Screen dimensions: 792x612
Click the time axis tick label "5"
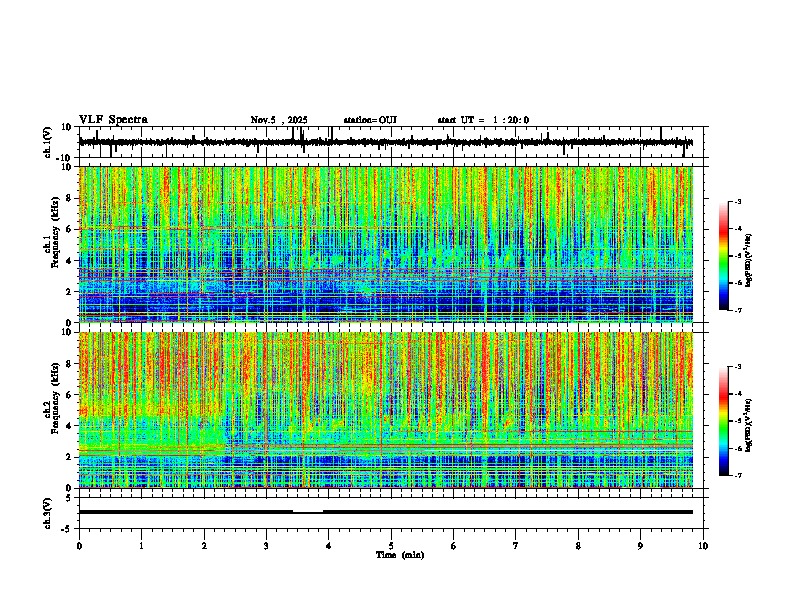[x=391, y=546]
